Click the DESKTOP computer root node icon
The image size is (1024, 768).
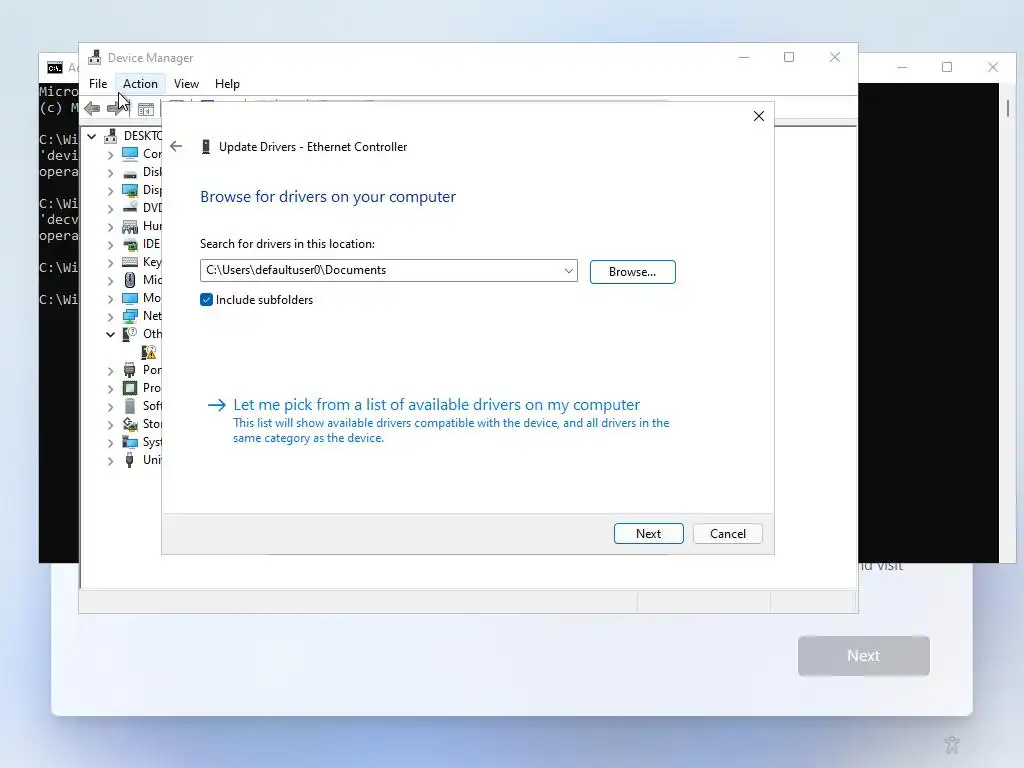tap(111, 136)
